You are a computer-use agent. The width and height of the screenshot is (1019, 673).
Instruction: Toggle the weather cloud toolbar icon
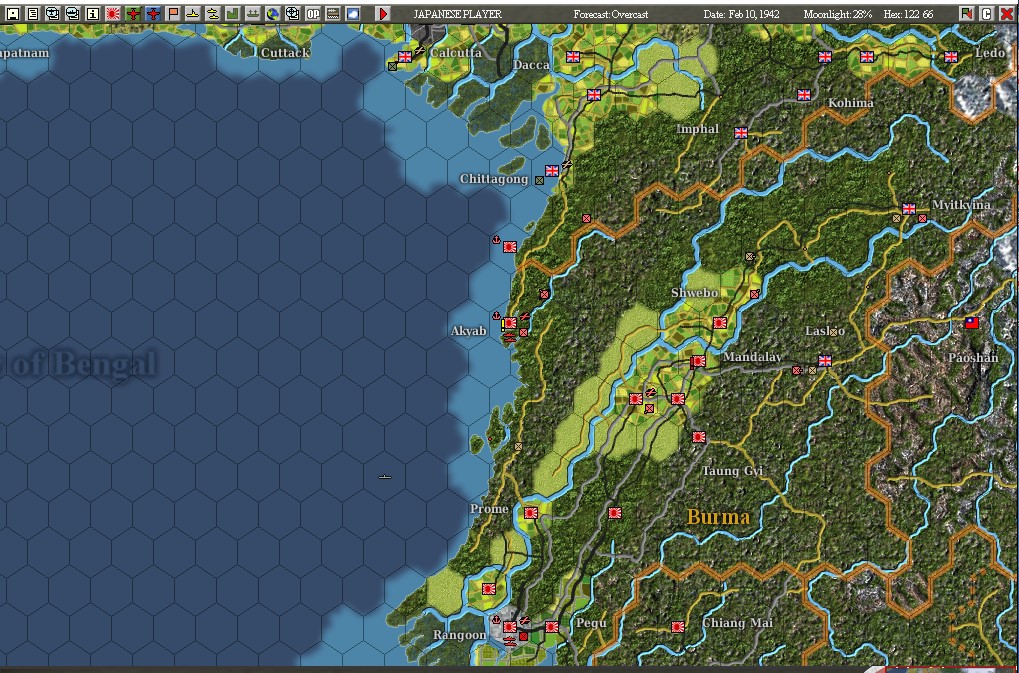point(354,13)
